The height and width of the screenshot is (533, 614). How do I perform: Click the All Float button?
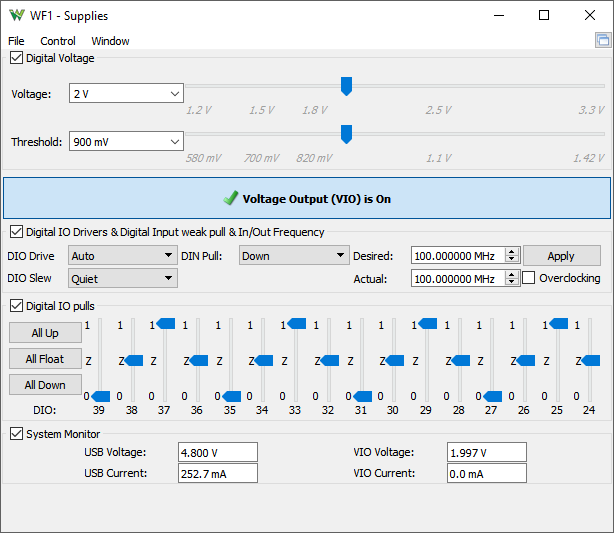[x=45, y=359]
